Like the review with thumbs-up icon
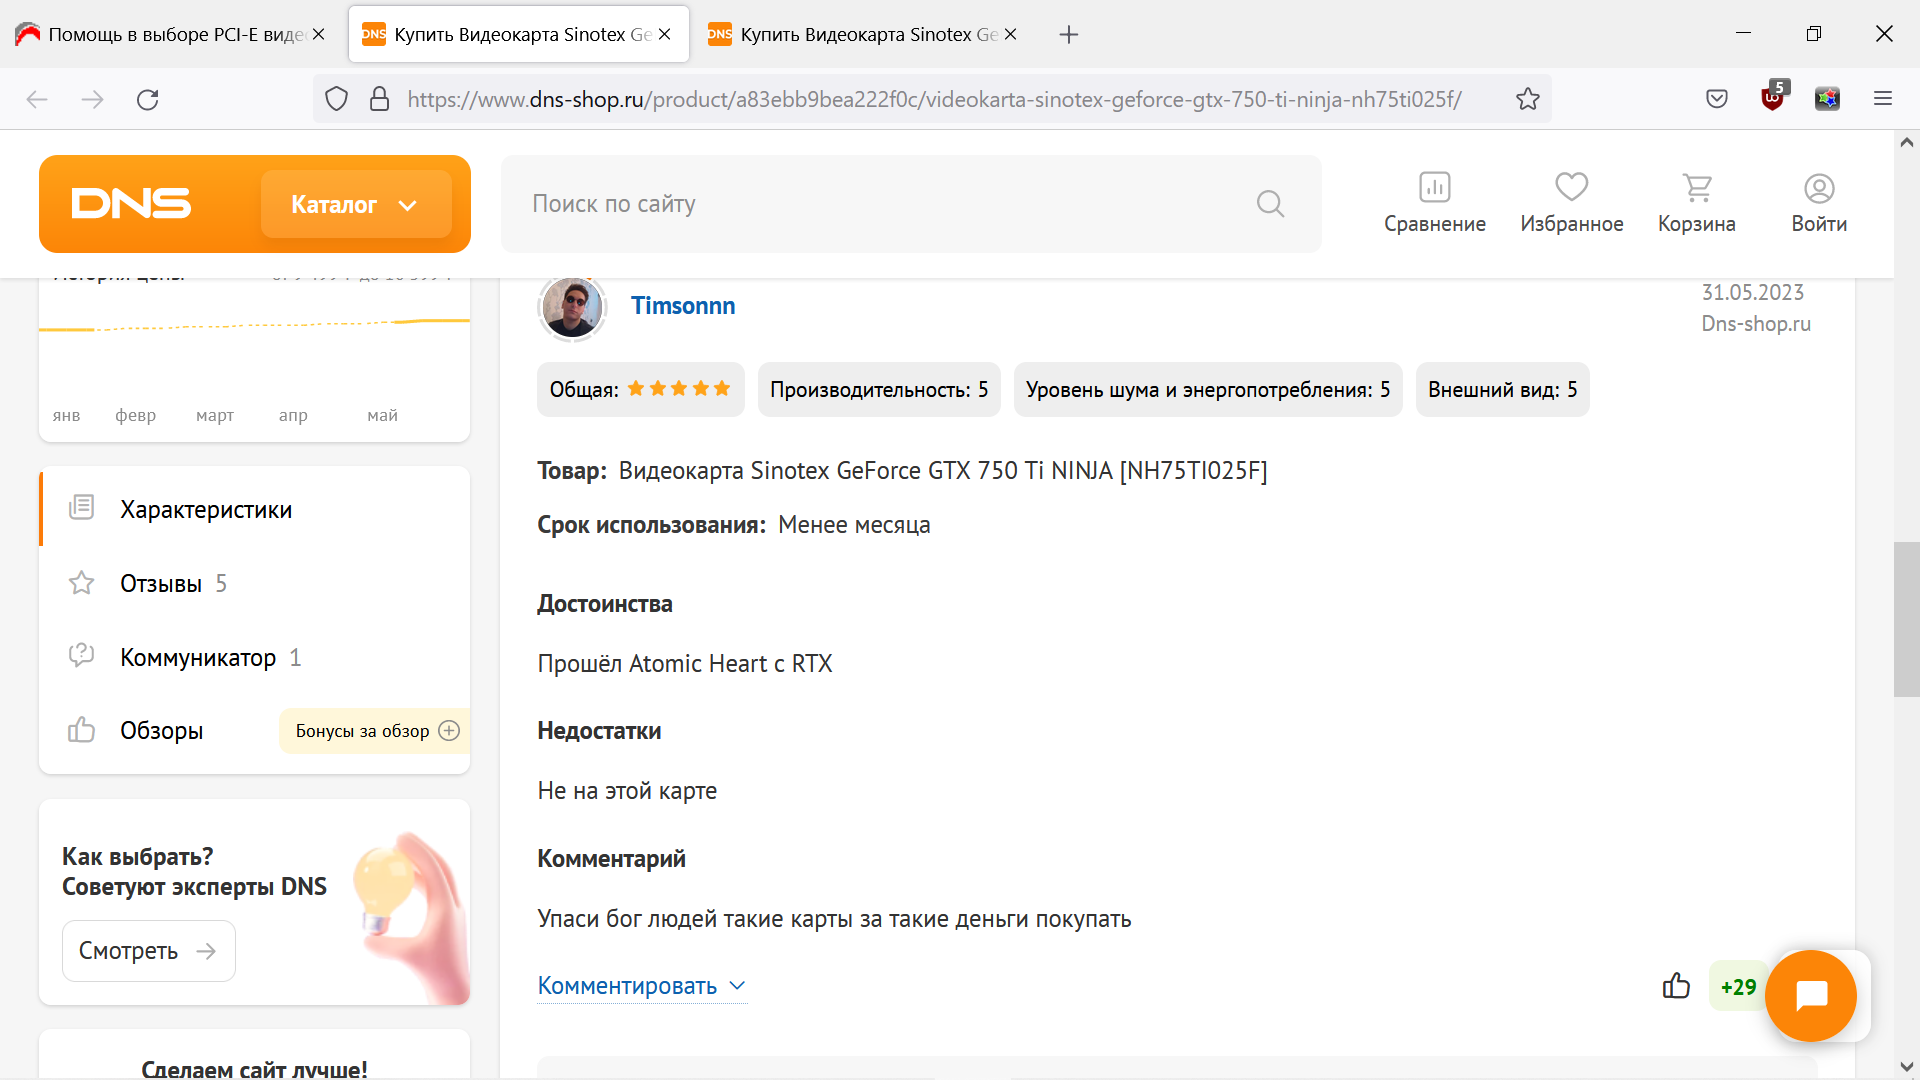This screenshot has width=1920, height=1080. click(1676, 986)
